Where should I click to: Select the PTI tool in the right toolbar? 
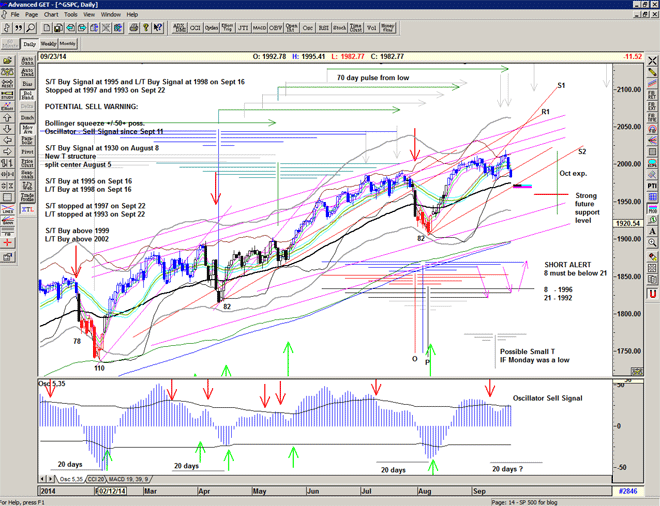pos(651,185)
